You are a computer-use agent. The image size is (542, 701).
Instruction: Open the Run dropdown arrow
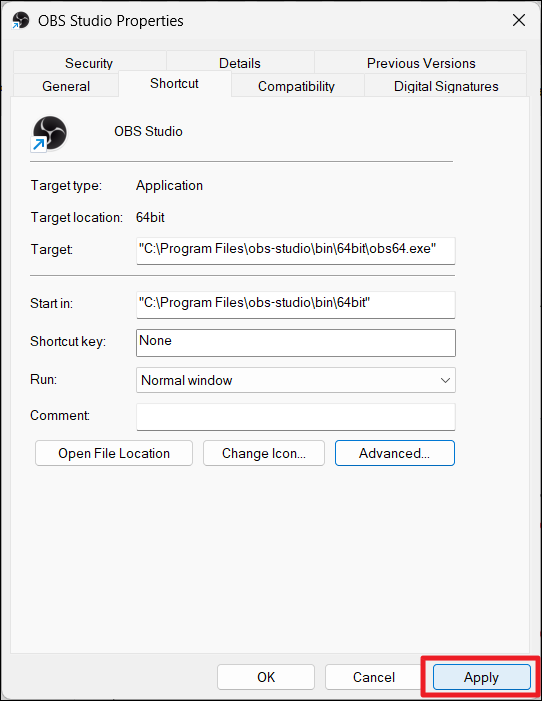445,380
